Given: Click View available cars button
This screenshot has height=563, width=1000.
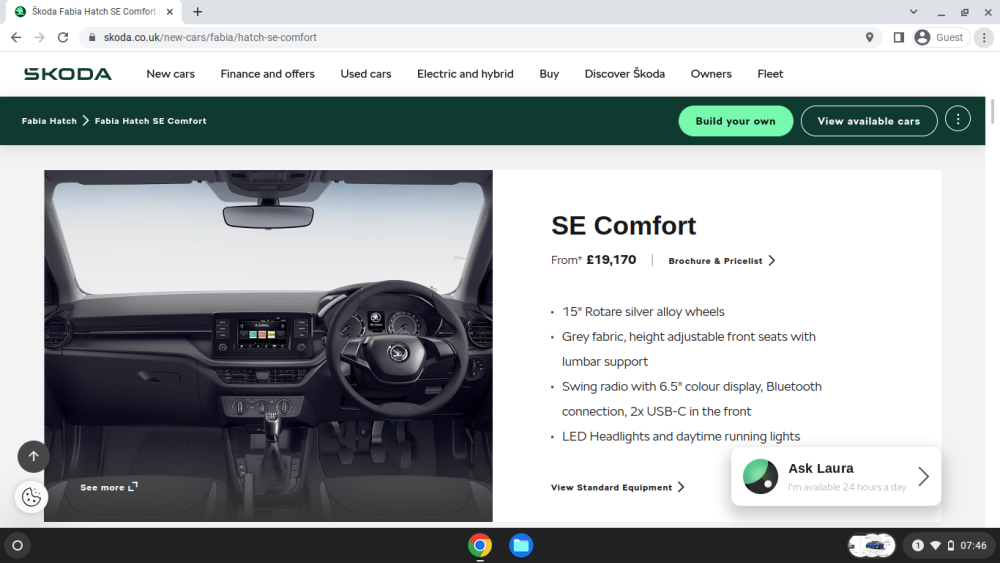Looking at the screenshot, I should click(x=869, y=121).
